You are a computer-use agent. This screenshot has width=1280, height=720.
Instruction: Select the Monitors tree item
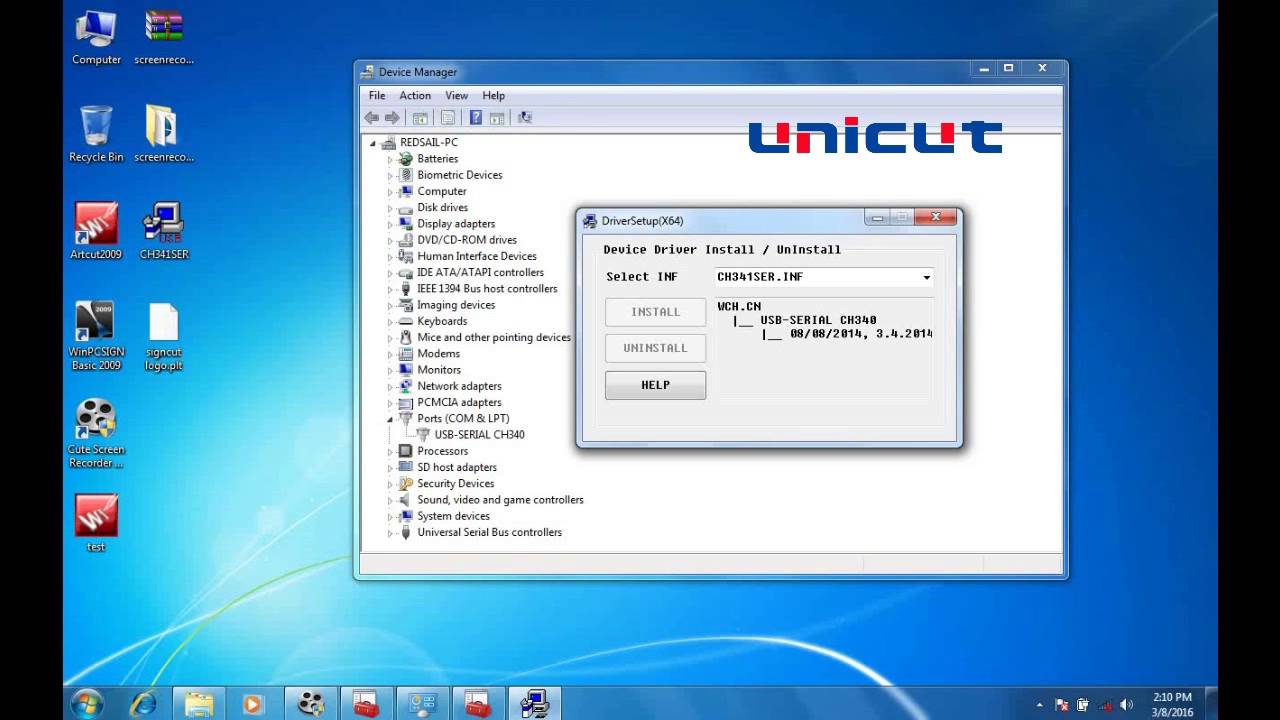[439, 370]
